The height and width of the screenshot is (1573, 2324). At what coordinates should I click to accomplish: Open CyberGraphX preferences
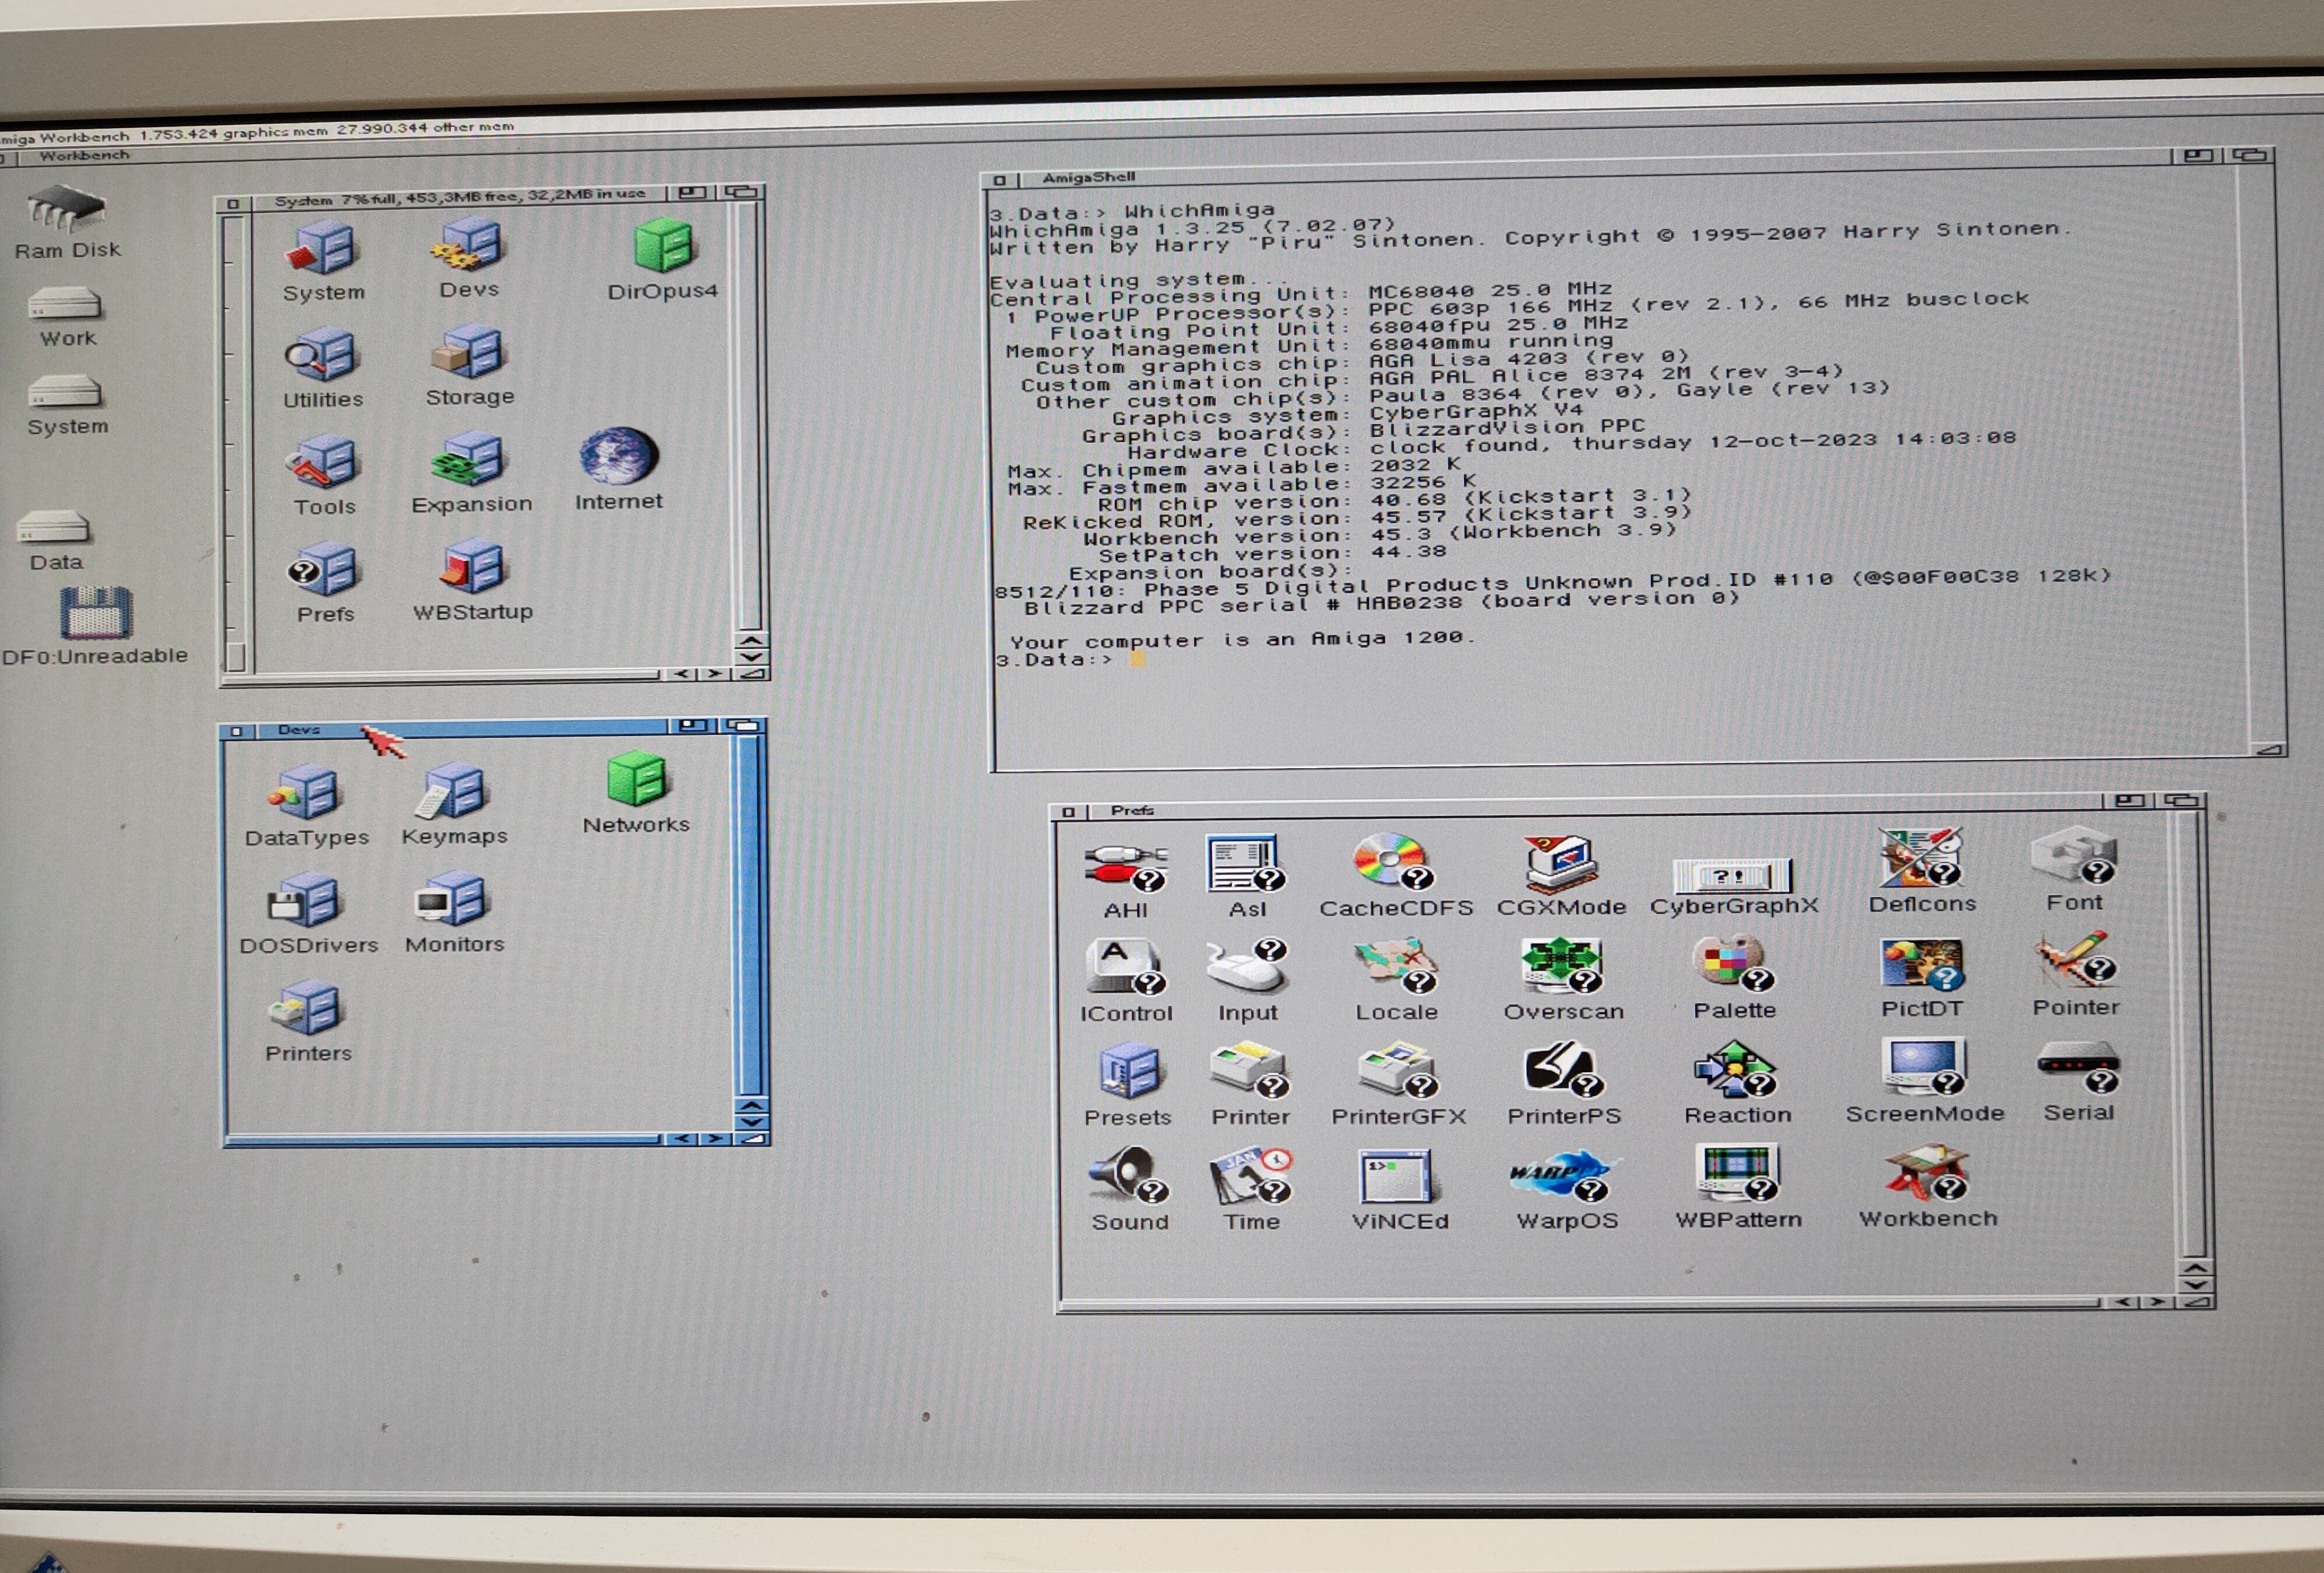coord(1732,875)
